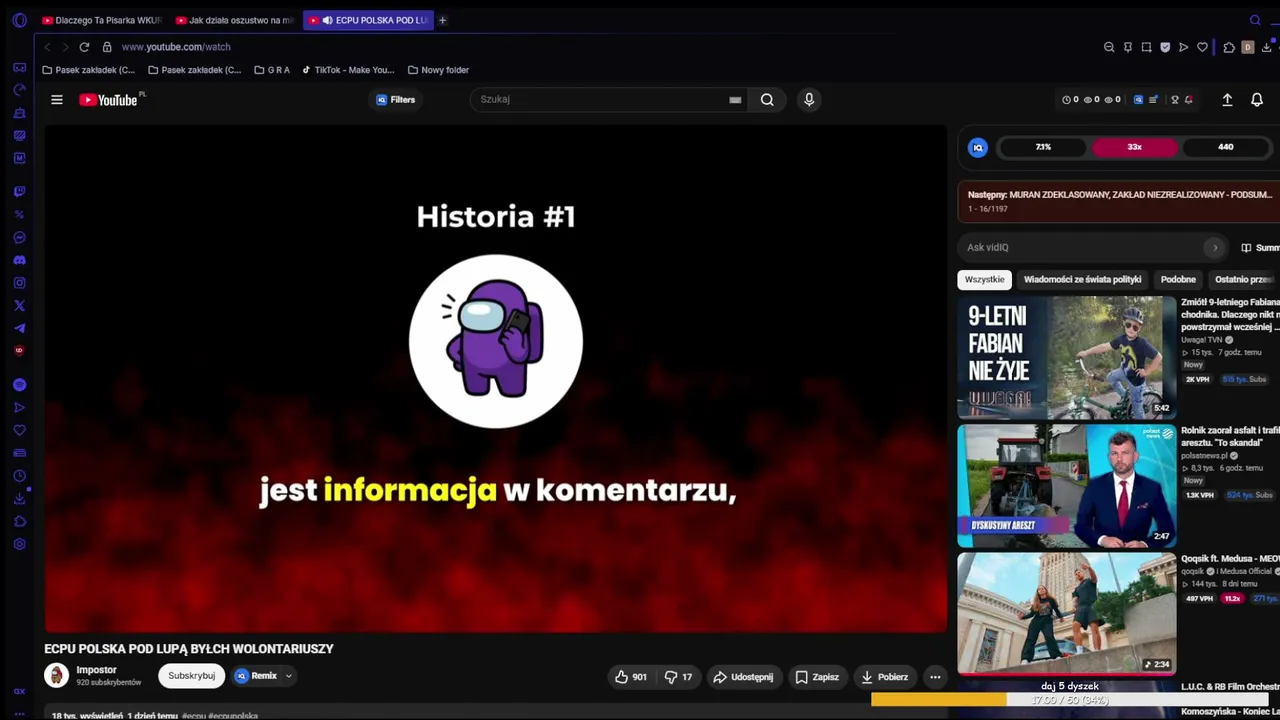The width and height of the screenshot is (1280, 720).
Task: Open the ad-blocker shield icon
Action: tap(1165, 47)
